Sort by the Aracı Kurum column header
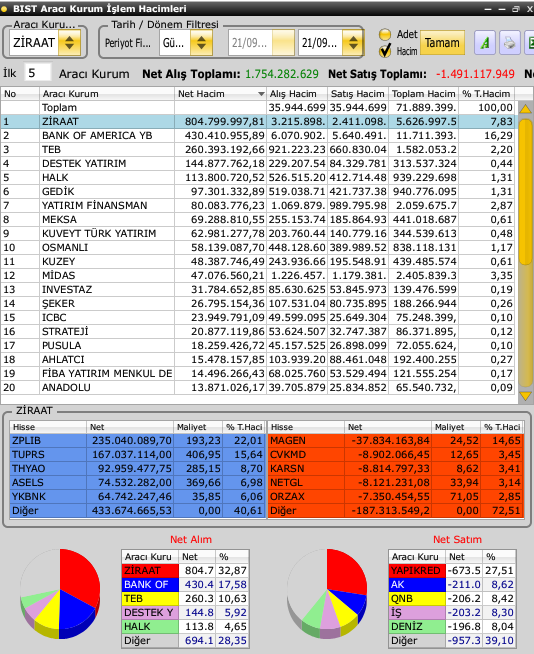The height and width of the screenshot is (654, 534). pos(107,94)
